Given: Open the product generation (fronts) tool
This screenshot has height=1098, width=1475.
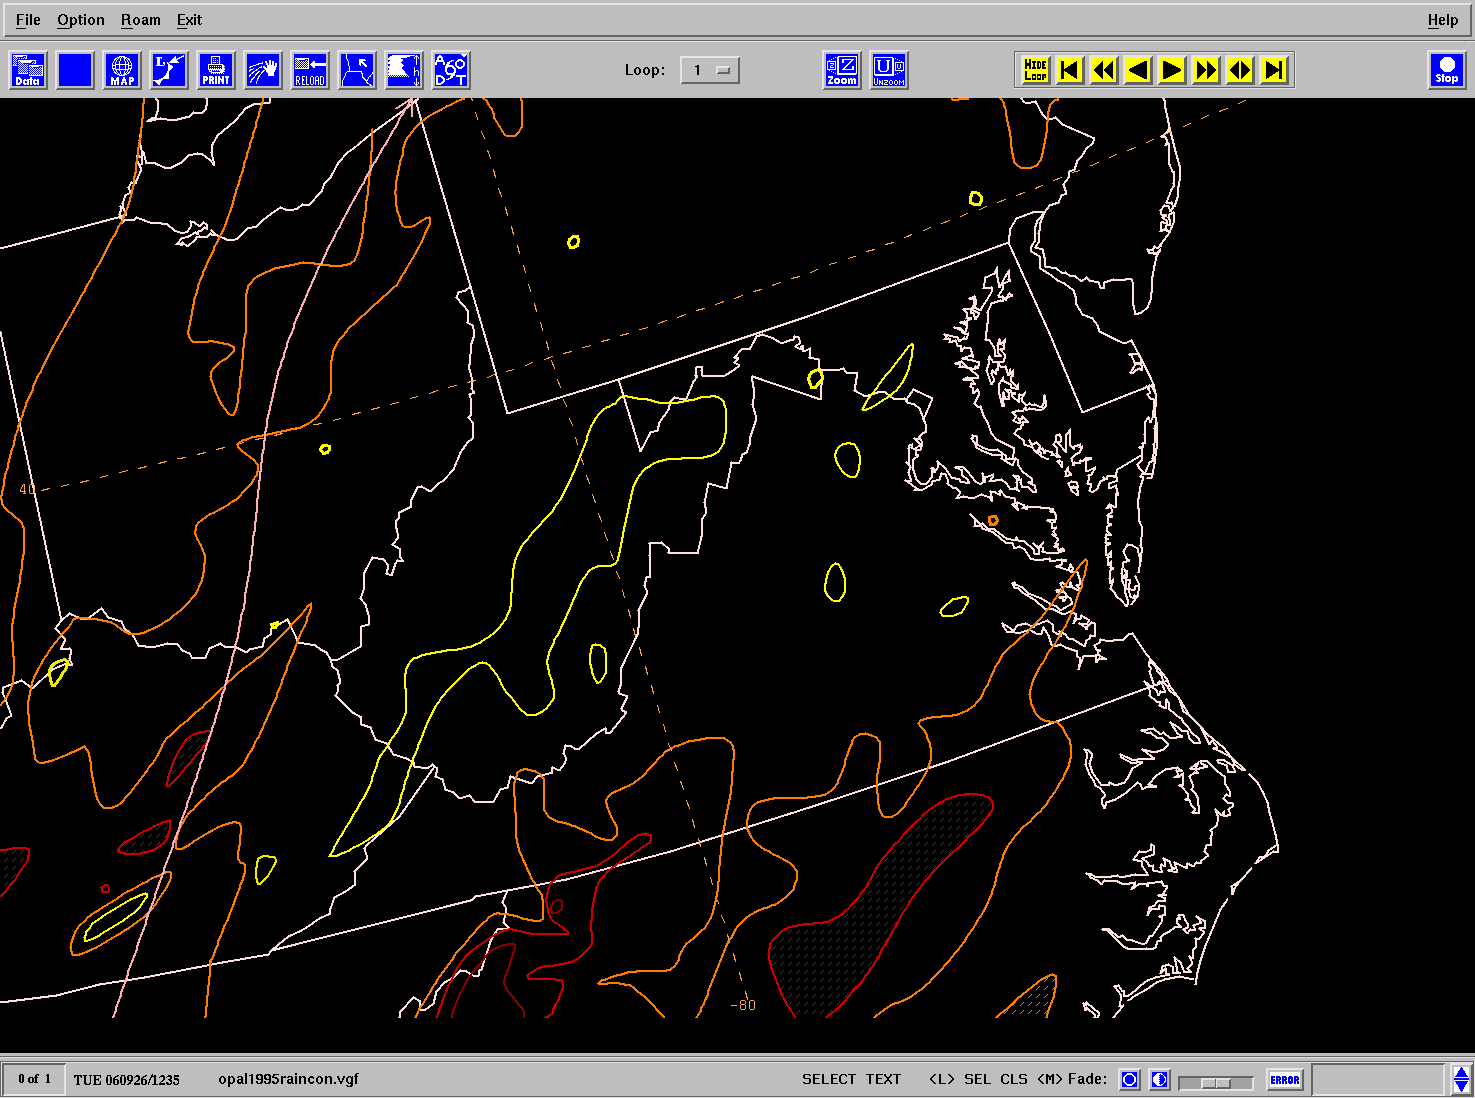Looking at the screenshot, I should (x=169, y=70).
